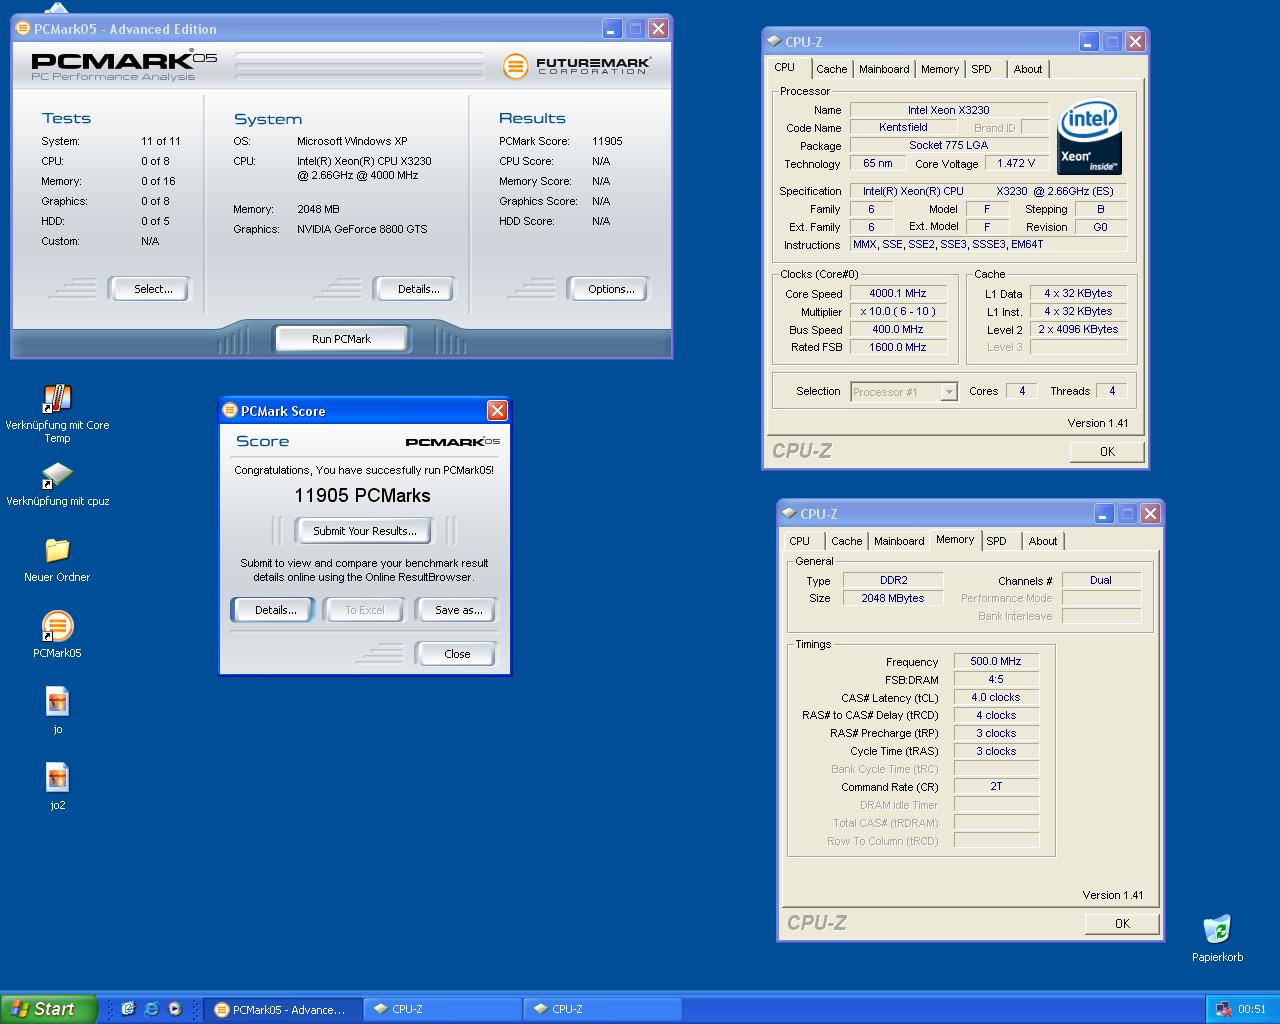1280x1024 pixels.
Task: Click Options... button under Results
Action: [x=608, y=289]
